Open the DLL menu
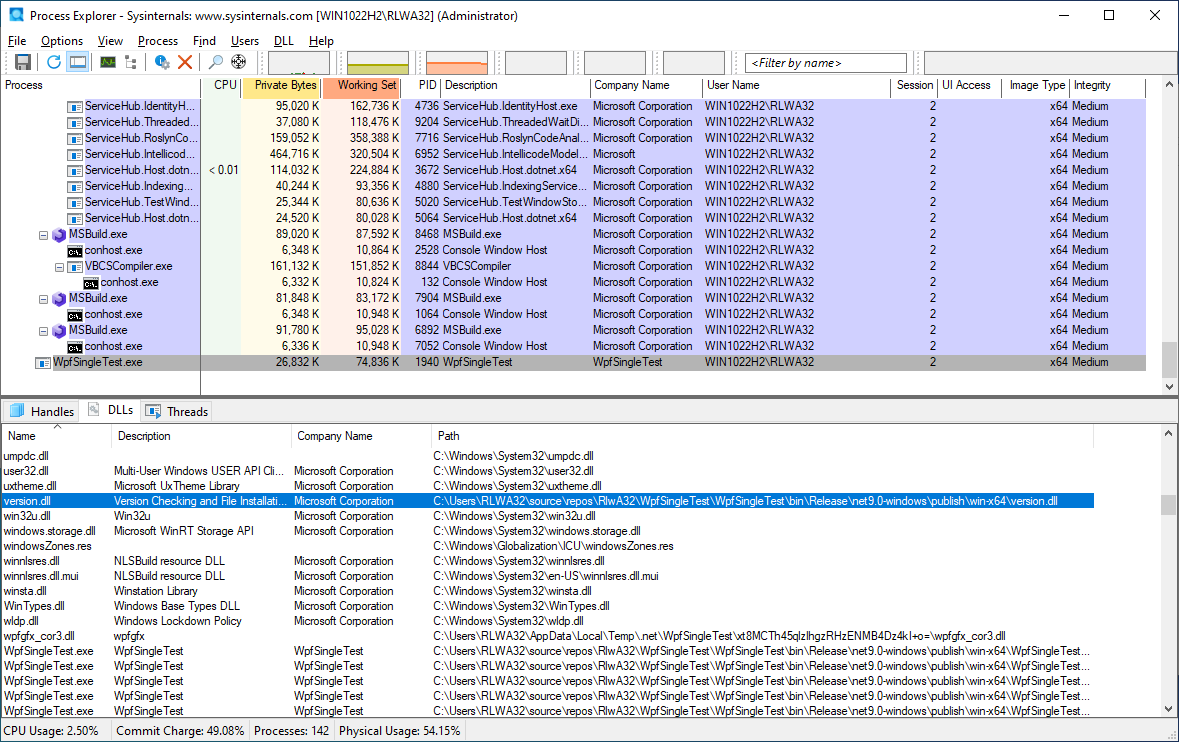The image size is (1179, 742). pos(283,41)
